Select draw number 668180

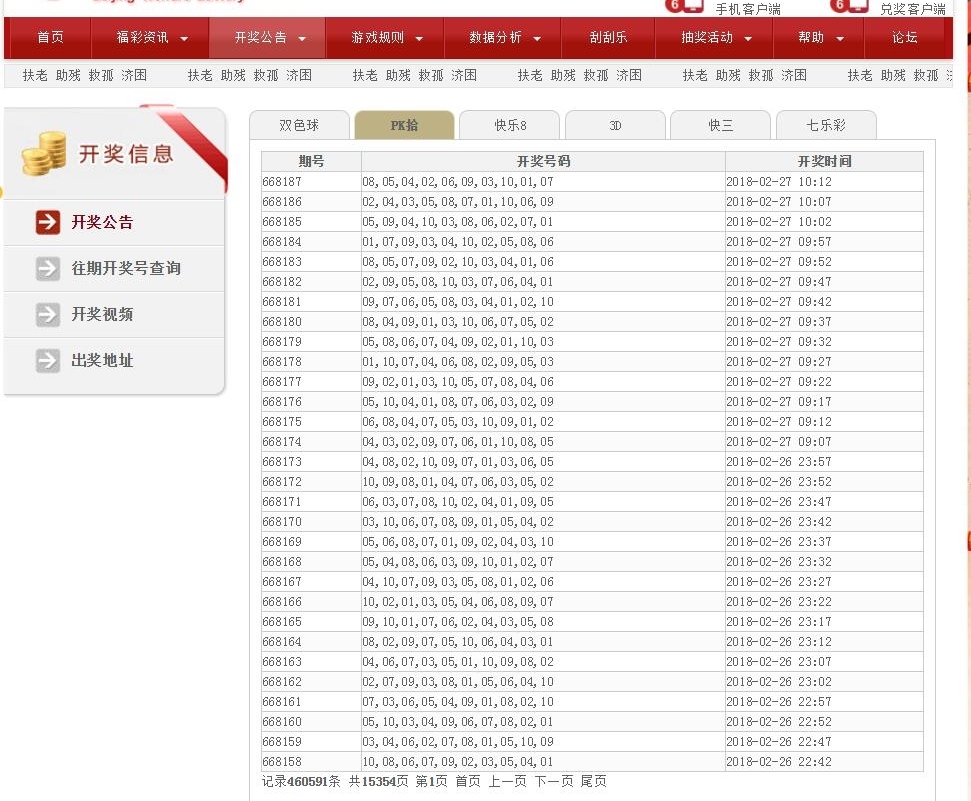[x=282, y=322]
